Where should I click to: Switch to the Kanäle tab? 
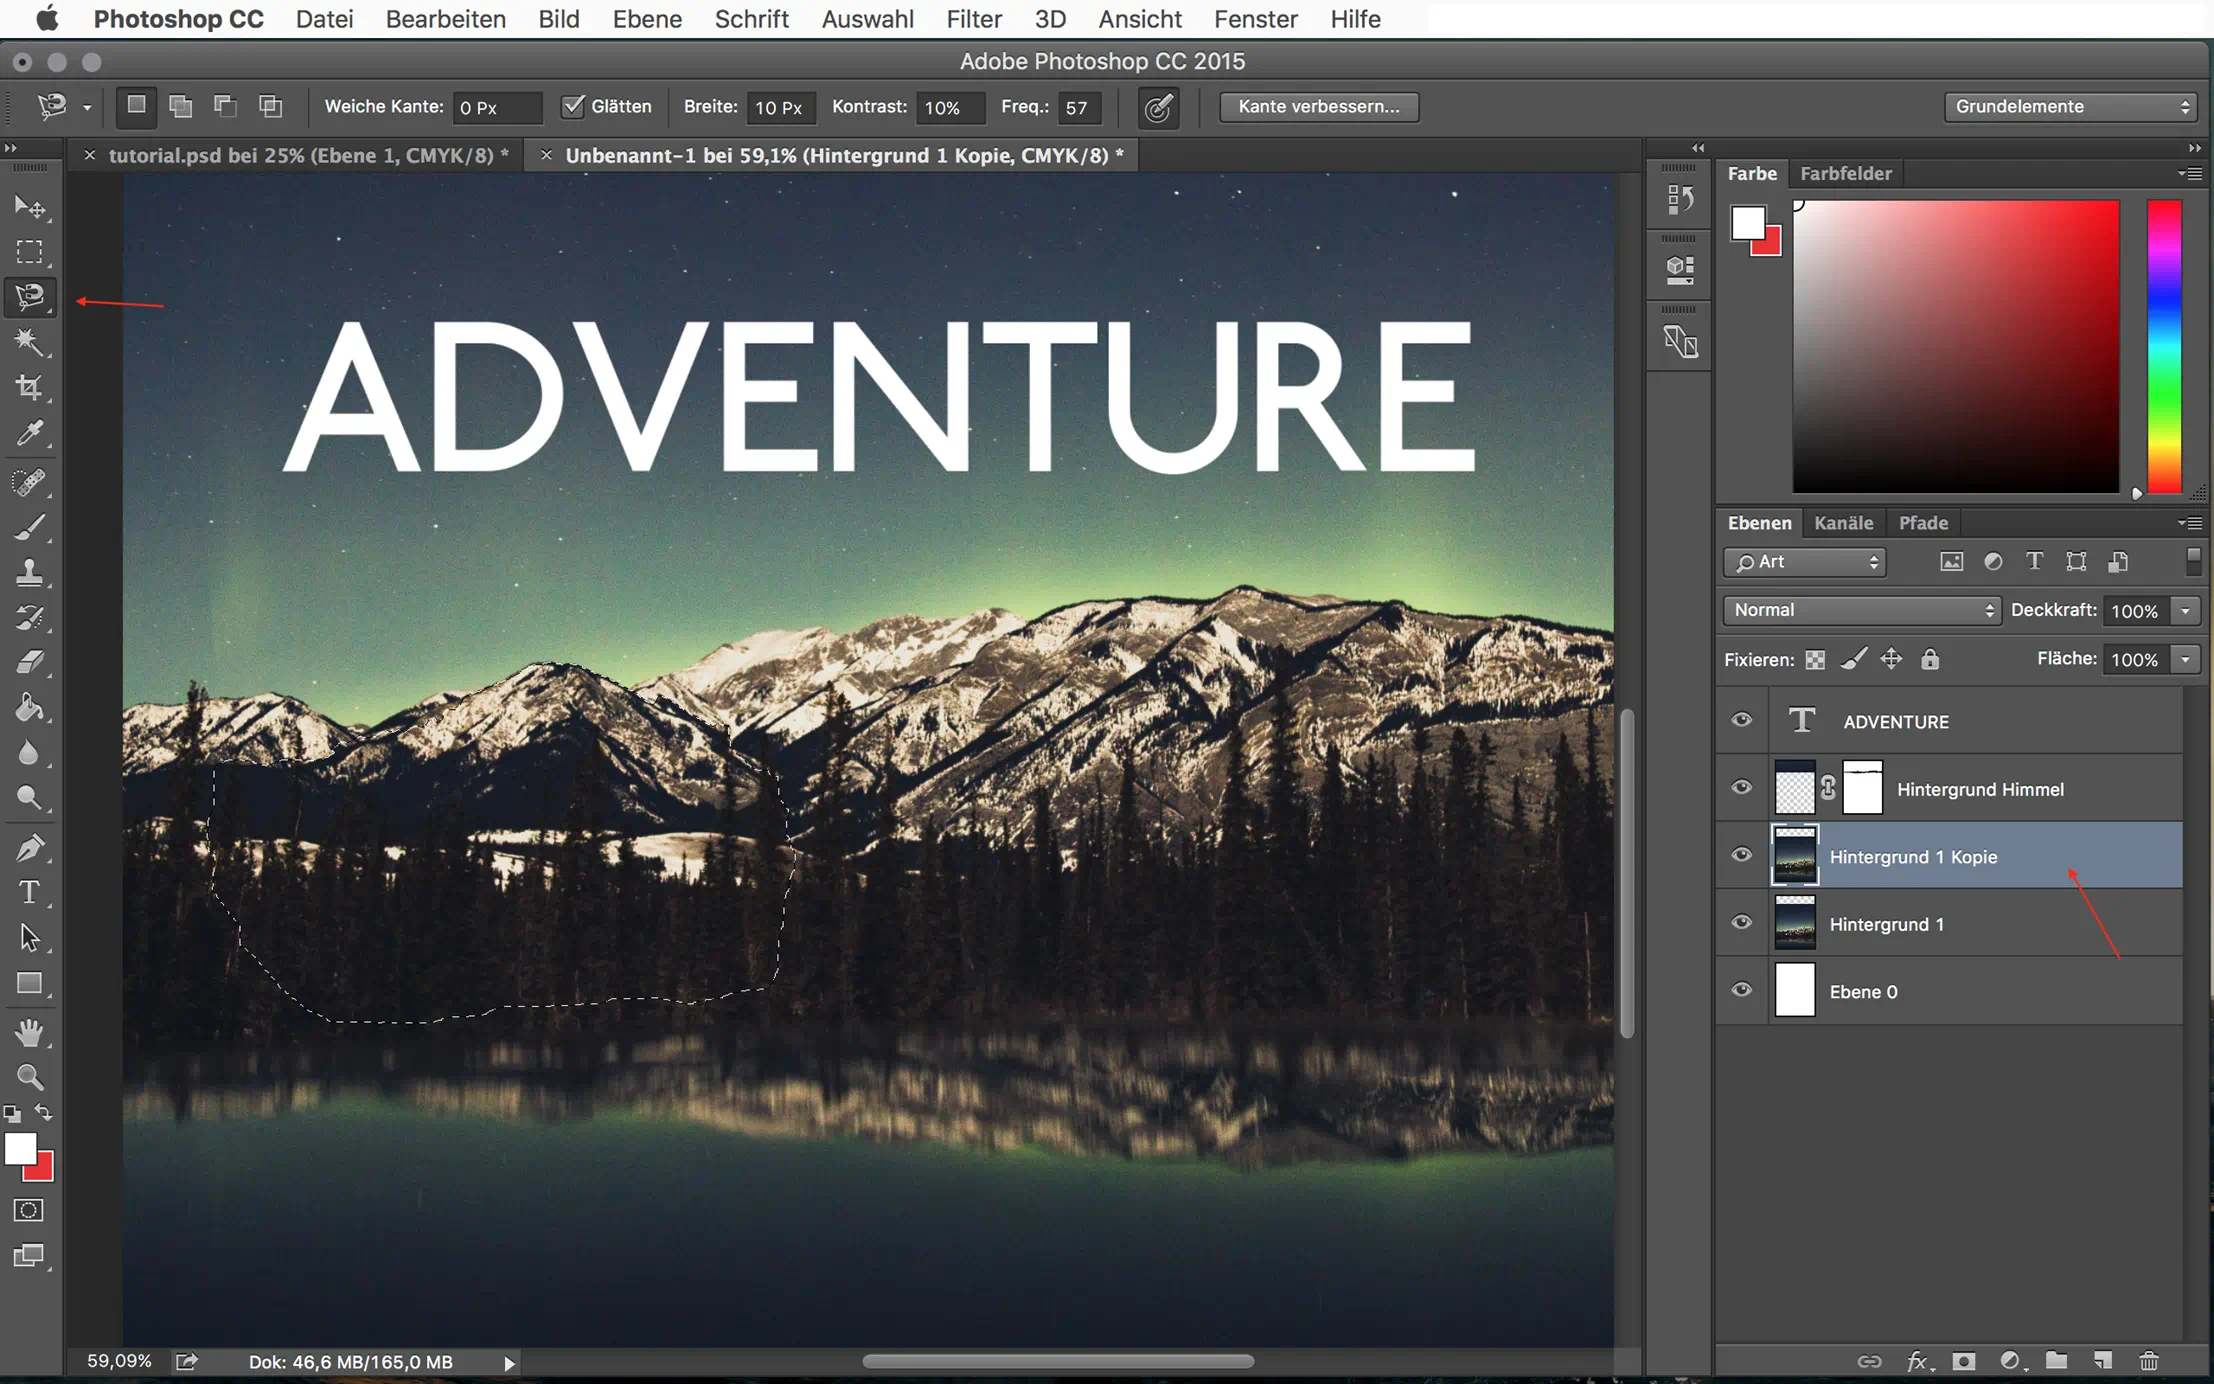[1843, 523]
